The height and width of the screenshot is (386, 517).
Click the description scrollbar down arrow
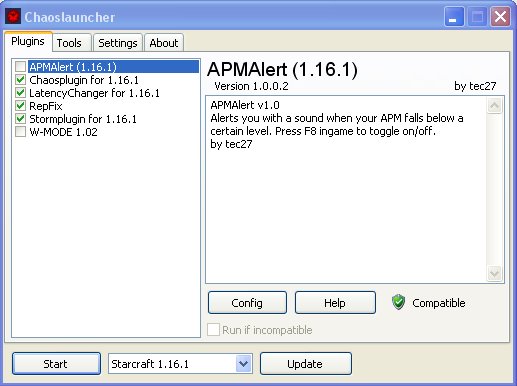click(494, 274)
